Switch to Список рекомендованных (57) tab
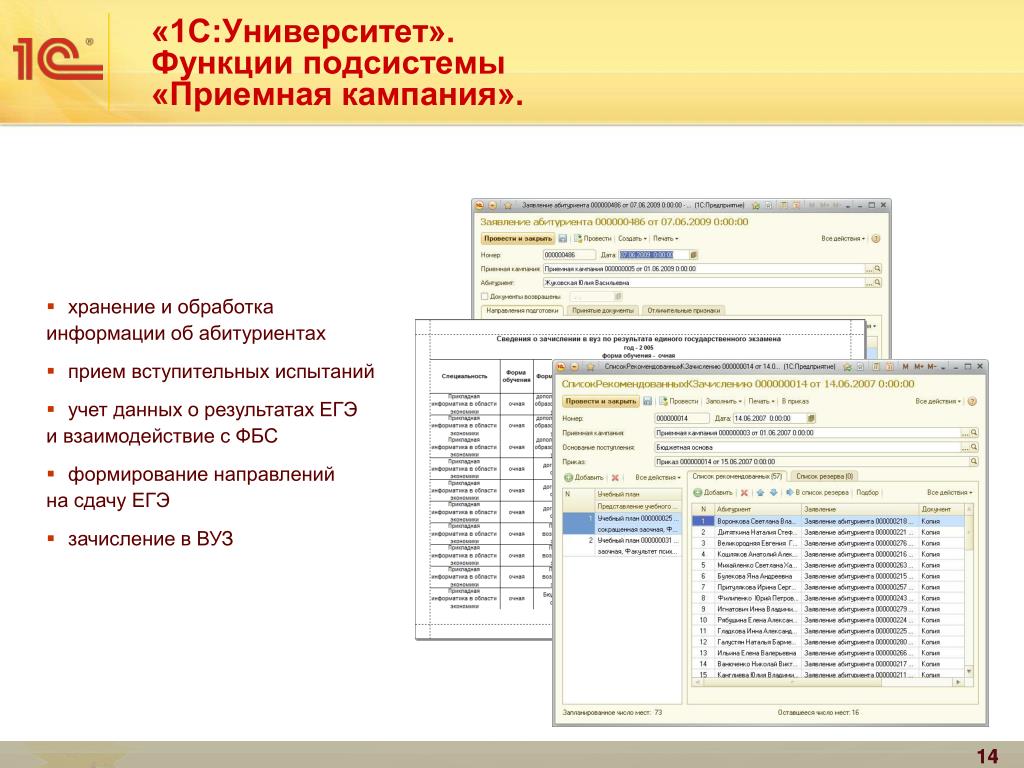This screenshot has width=1024, height=768. [737, 477]
